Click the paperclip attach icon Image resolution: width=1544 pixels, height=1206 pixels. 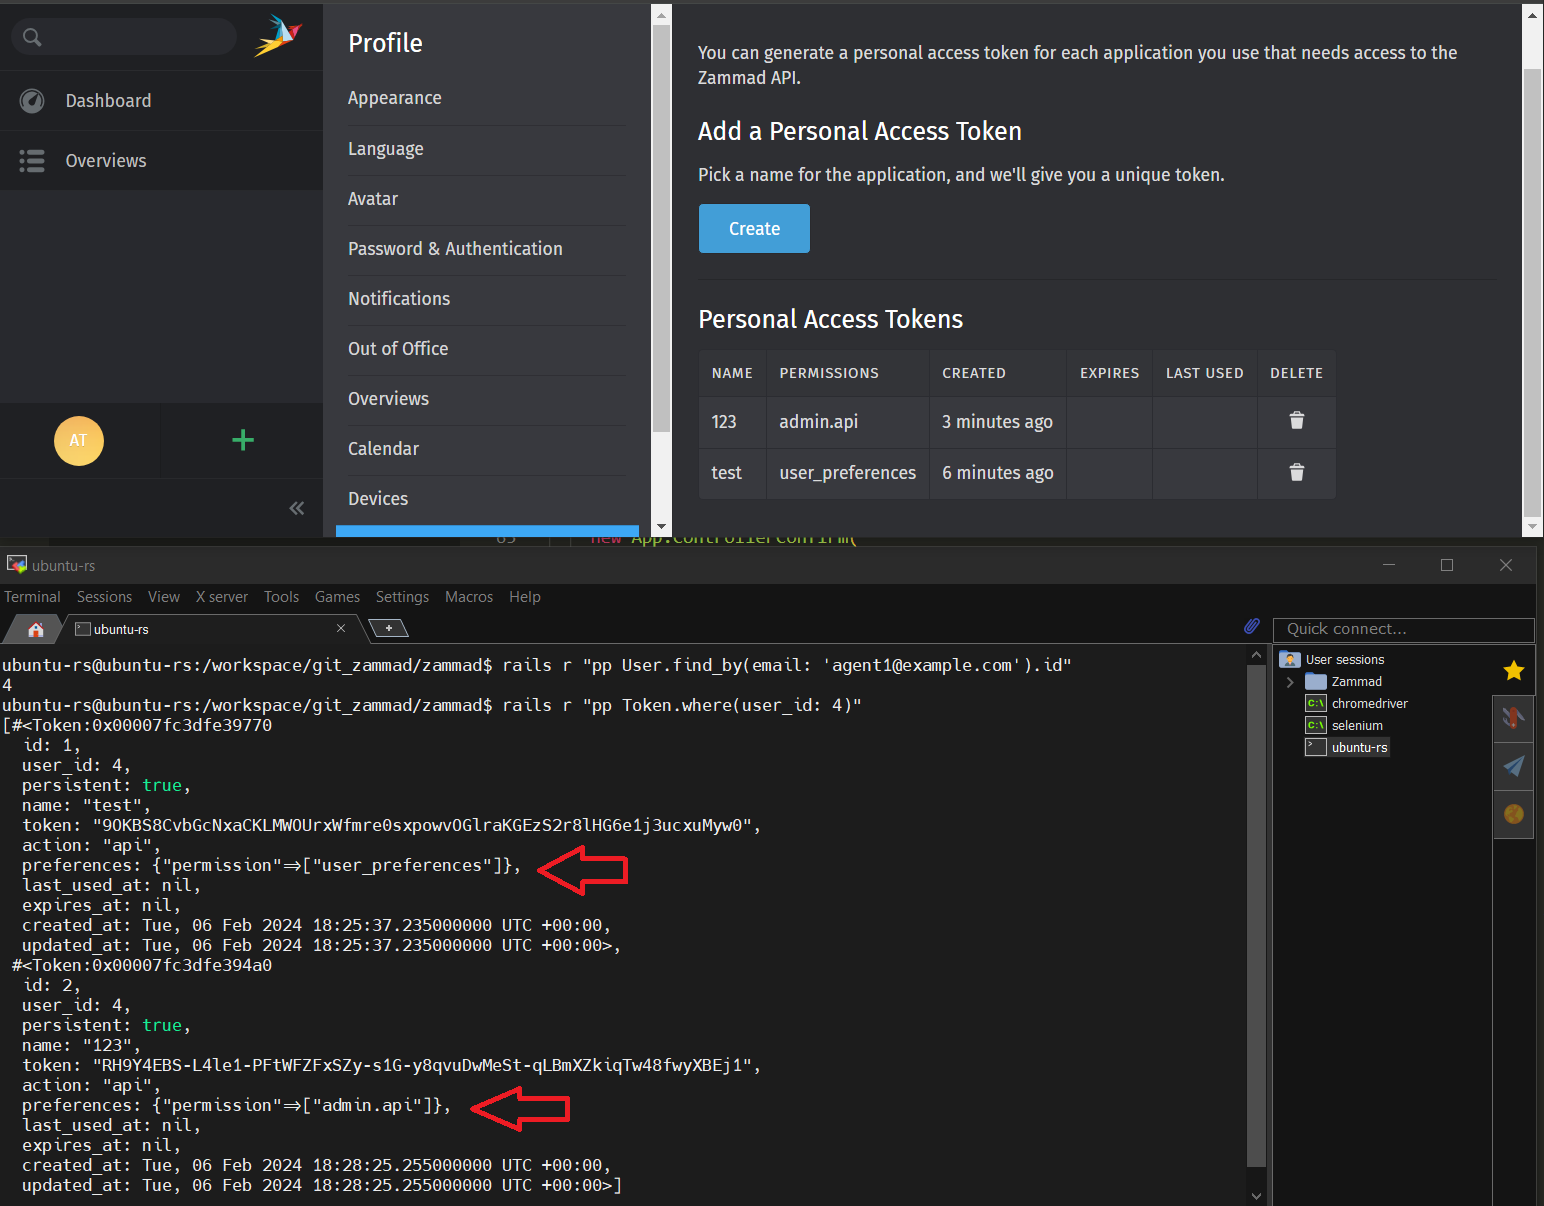point(1251,626)
